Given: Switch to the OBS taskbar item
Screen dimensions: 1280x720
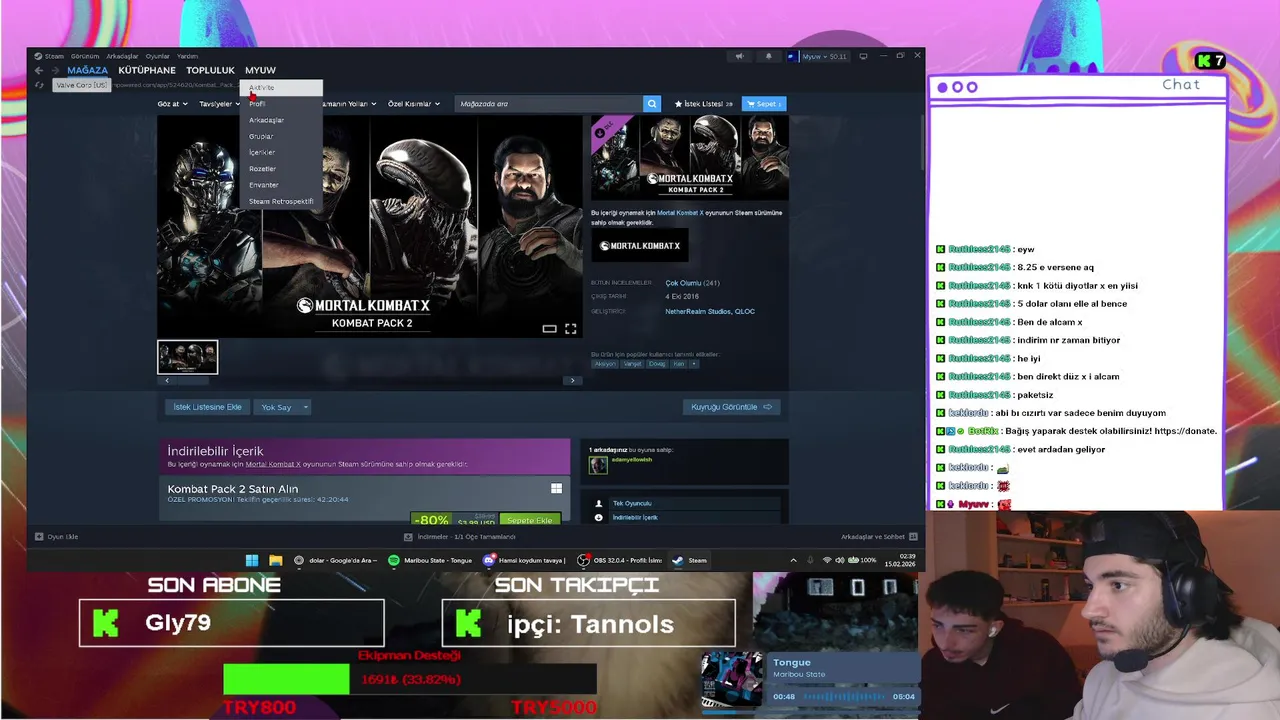Looking at the screenshot, I should tap(619, 560).
